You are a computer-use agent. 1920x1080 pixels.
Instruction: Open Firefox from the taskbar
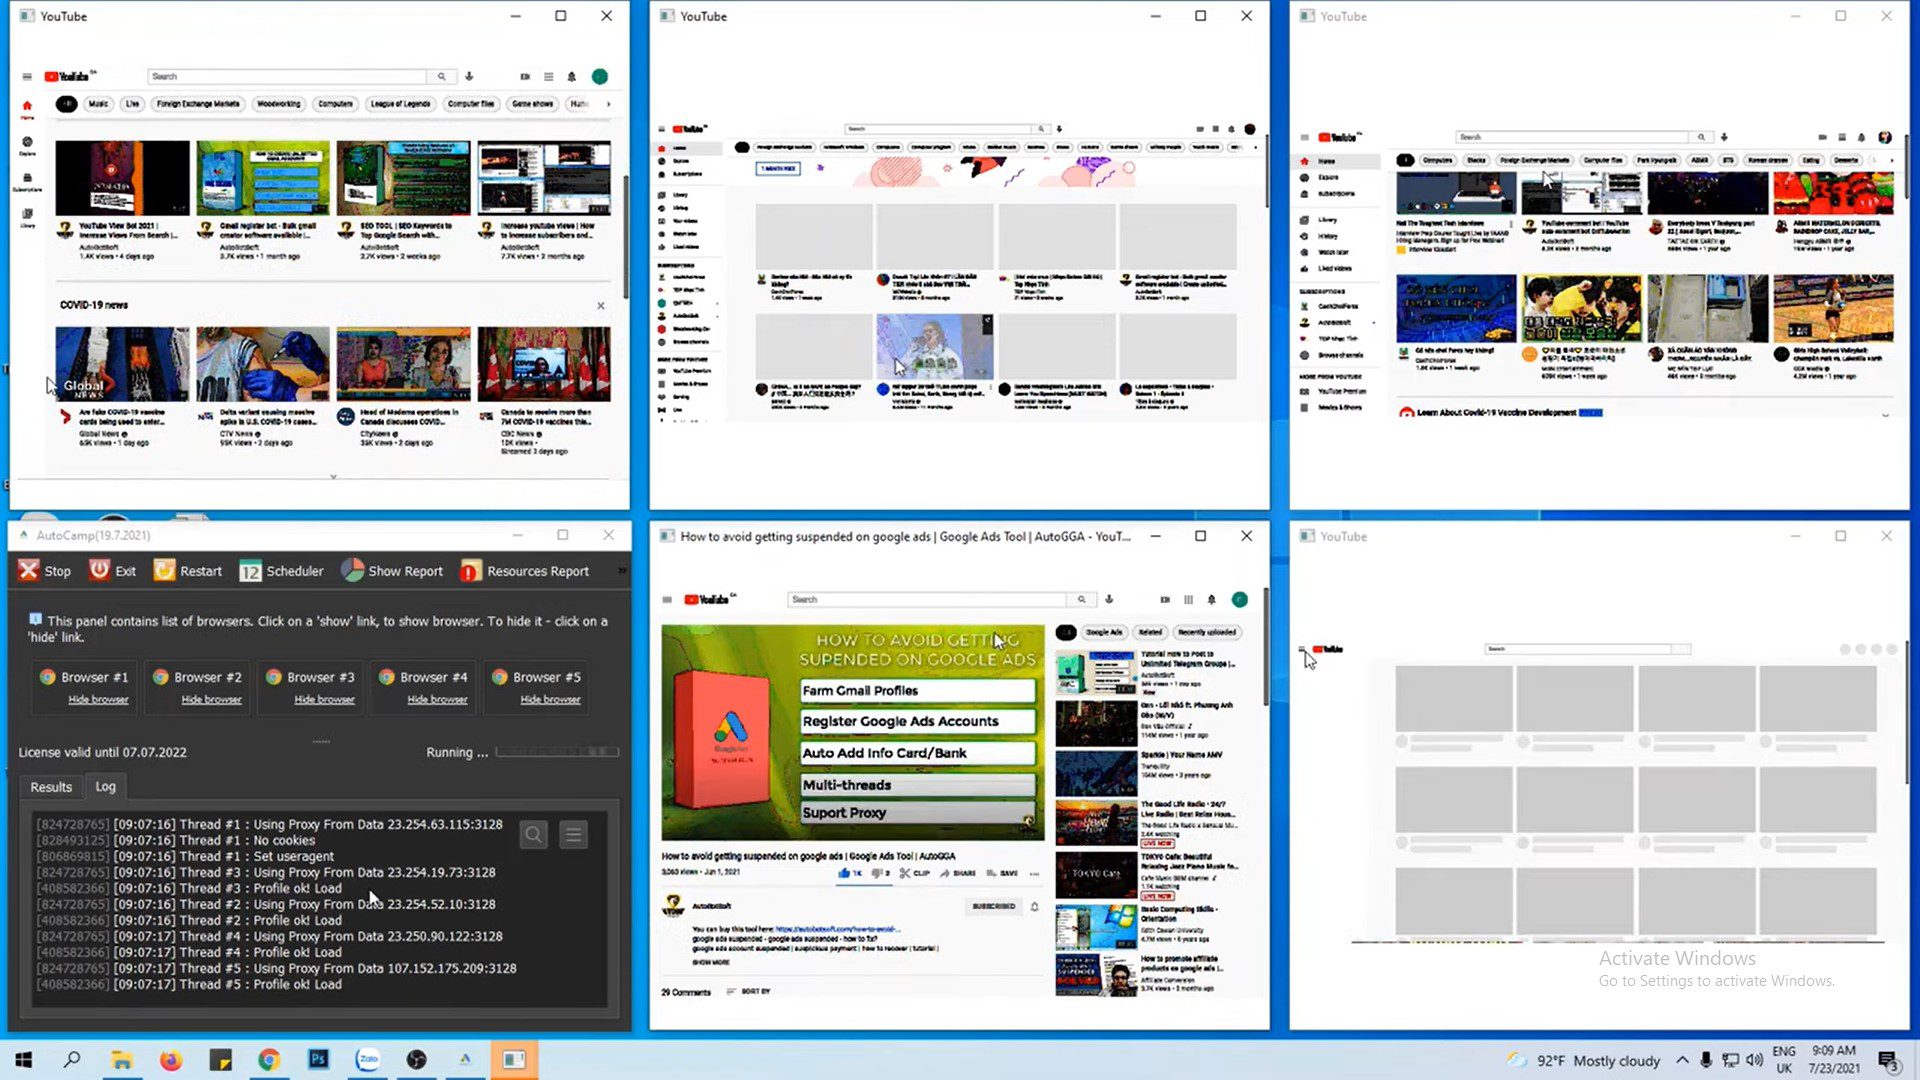point(171,1060)
